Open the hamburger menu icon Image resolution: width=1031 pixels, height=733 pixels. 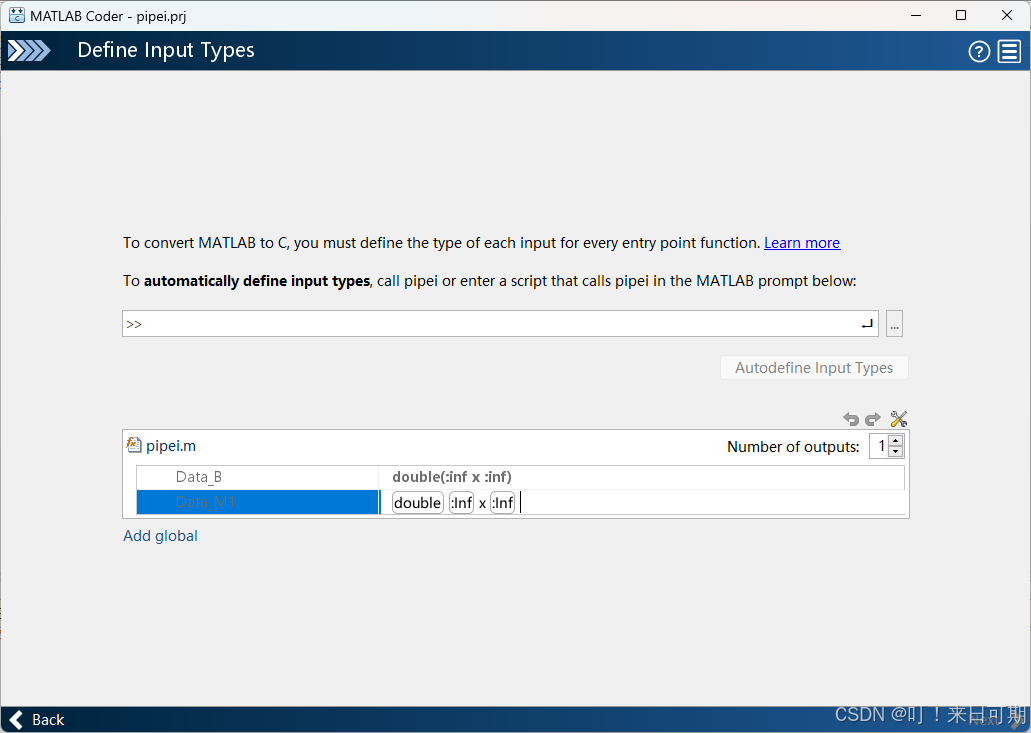[x=1009, y=51]
